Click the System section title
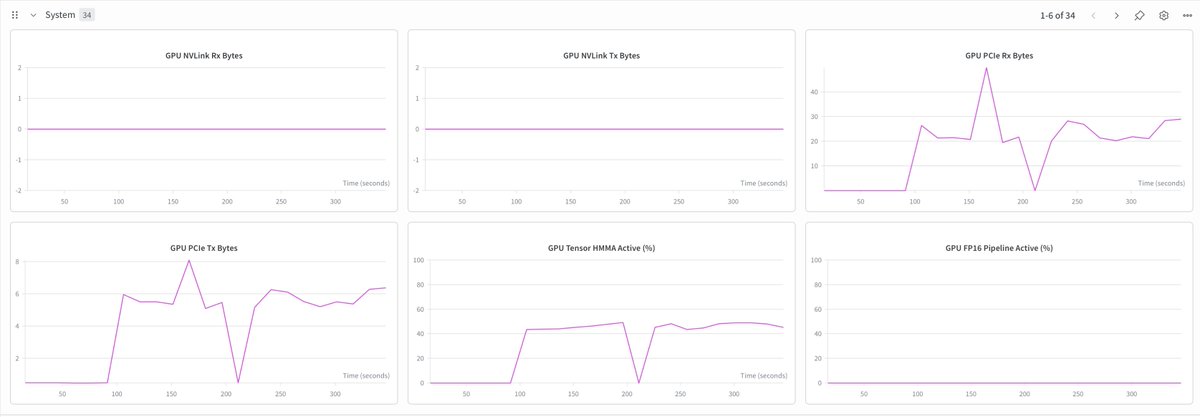 60,16
